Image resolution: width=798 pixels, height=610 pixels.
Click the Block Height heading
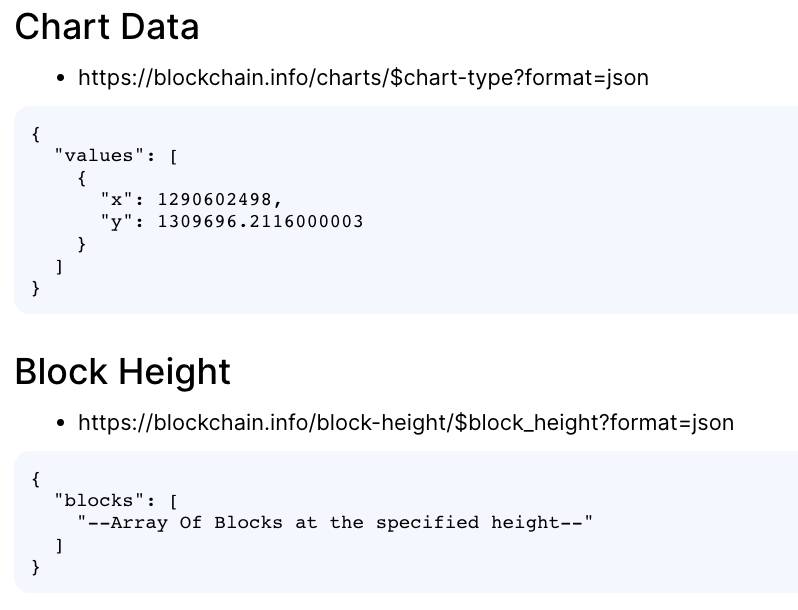click(123, 372)
